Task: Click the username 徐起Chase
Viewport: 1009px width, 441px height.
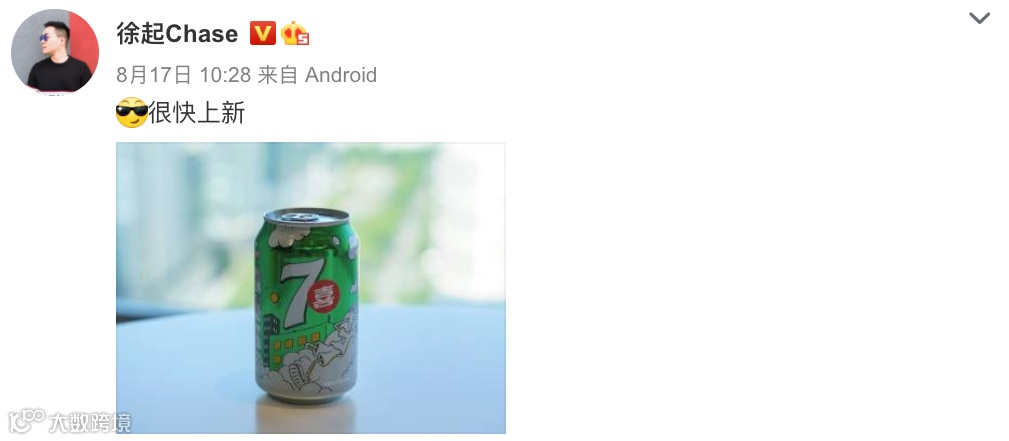Action: [x=177, y=33]
